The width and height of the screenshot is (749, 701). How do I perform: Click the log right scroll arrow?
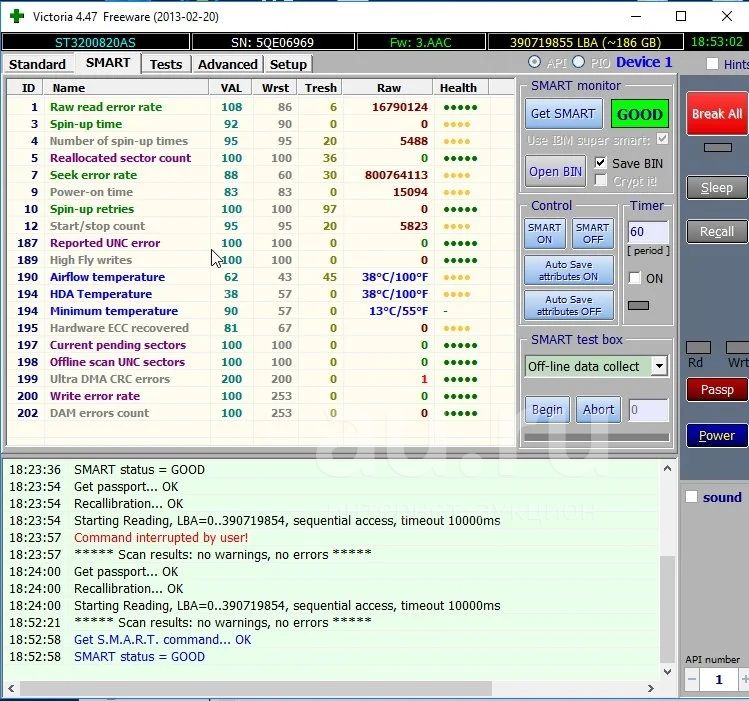(650, 689)
